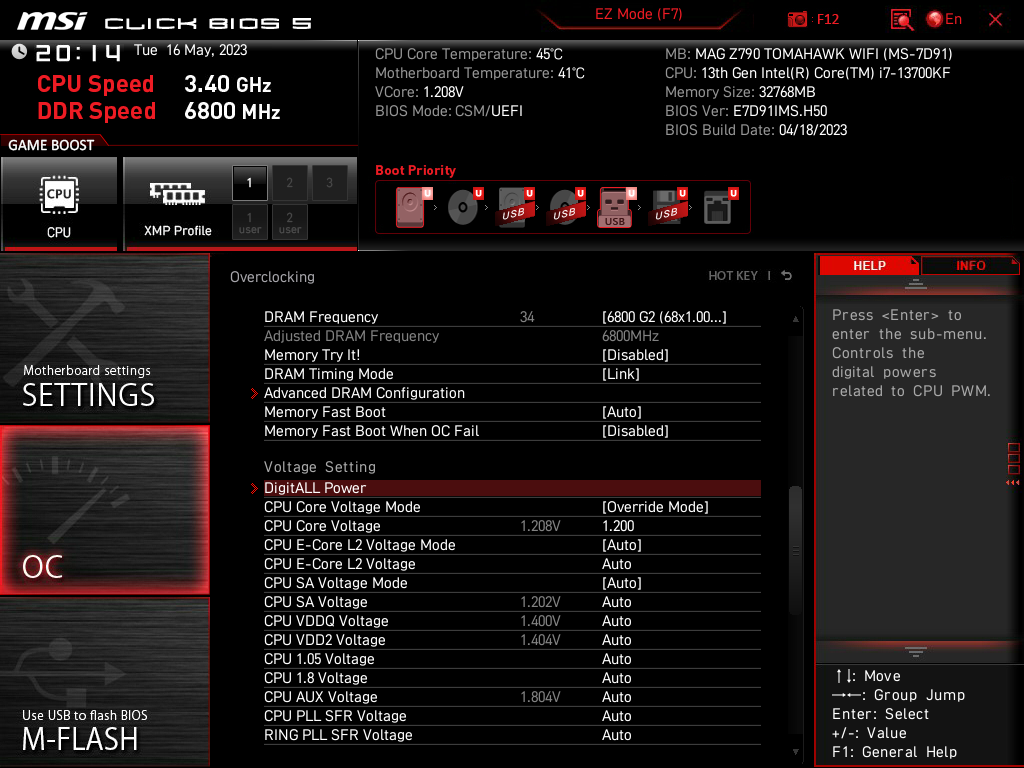The image size is (1024, 768).
Task: Select XMP profile 1
Action: 249,183
